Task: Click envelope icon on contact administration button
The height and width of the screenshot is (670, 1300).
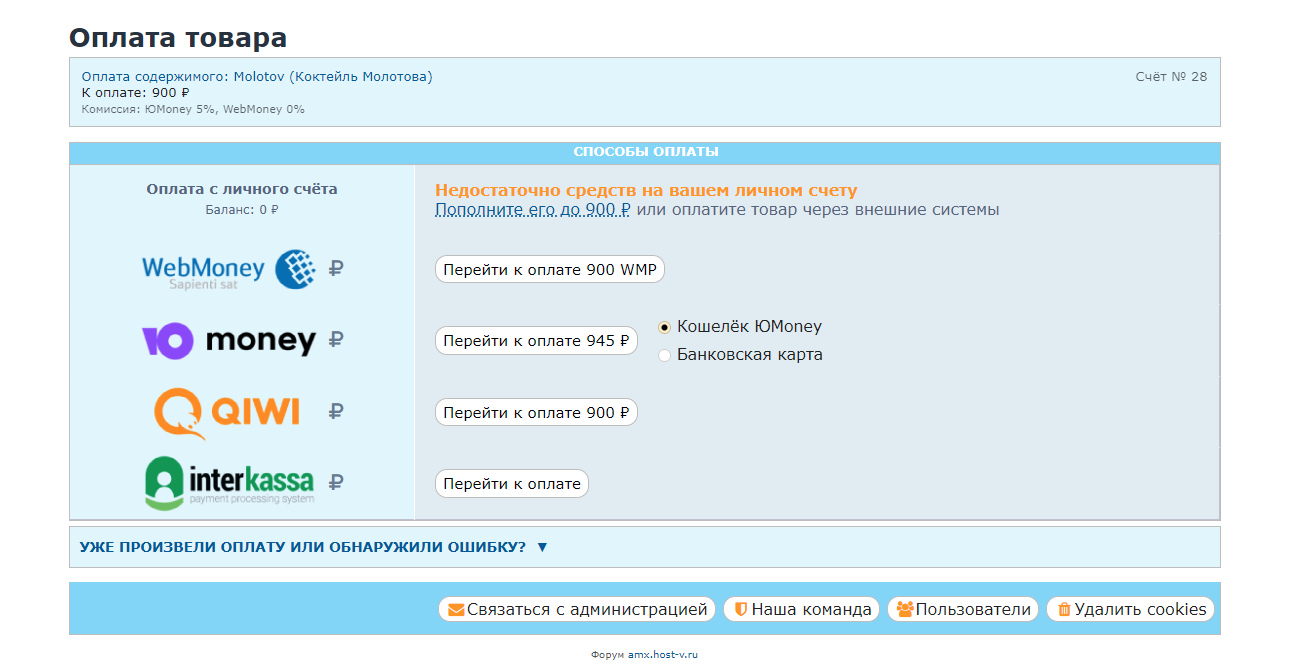Action: 455,609
